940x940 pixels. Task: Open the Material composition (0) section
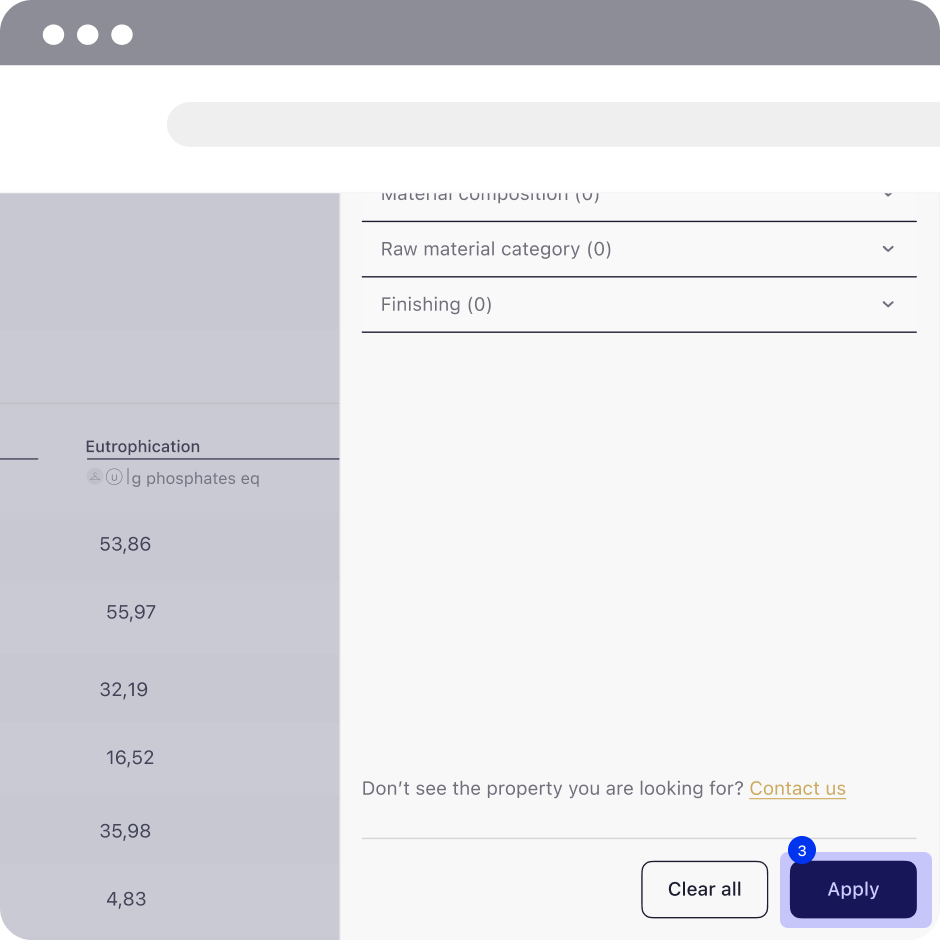coord(639,206)
